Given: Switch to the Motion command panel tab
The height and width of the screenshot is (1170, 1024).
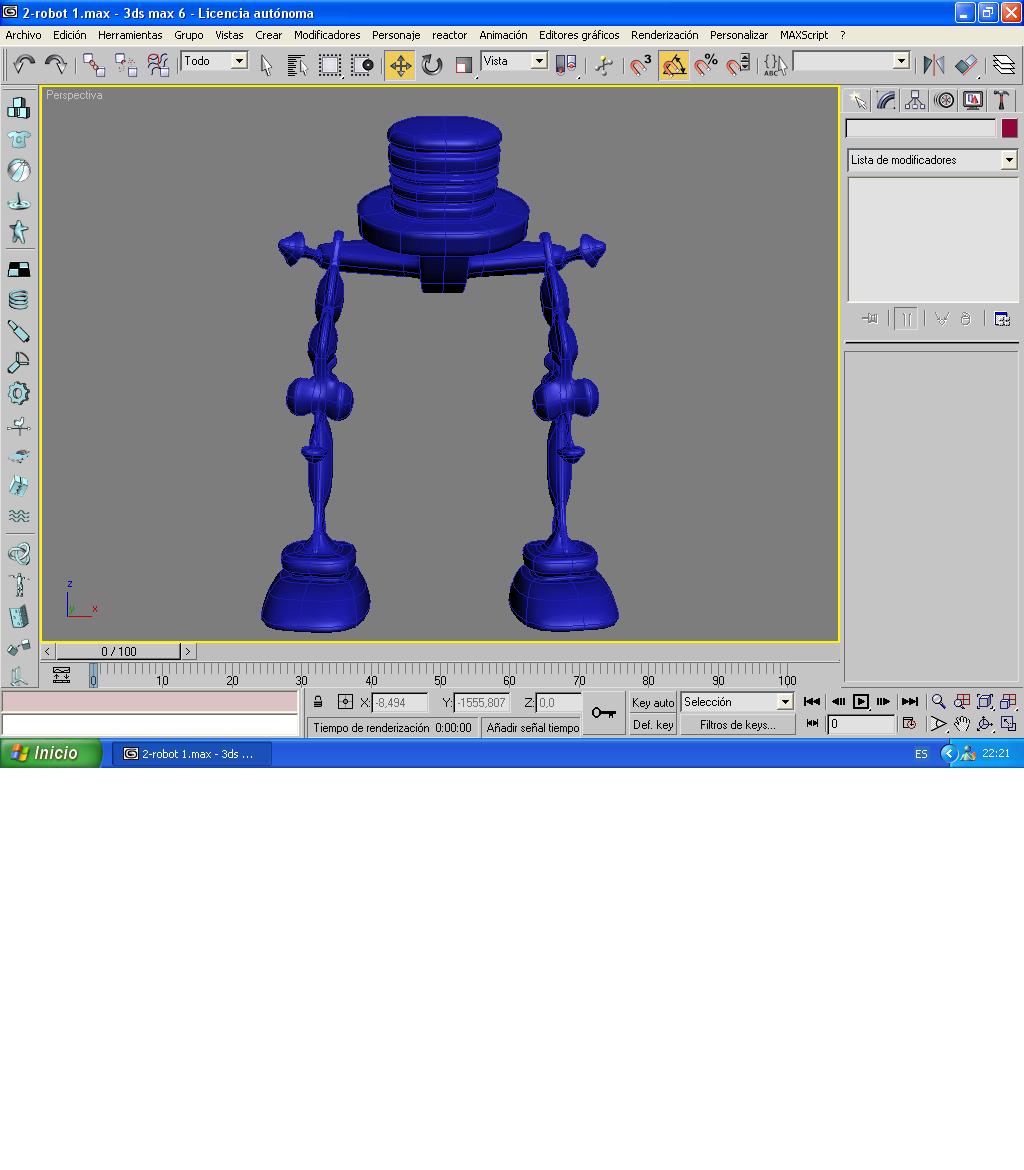Looking at the screenshot, I should tap(944, 100).
